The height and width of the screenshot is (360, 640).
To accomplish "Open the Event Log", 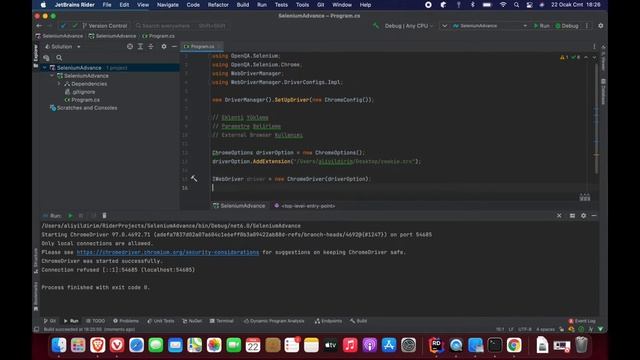I will click(x=582, y=321).
